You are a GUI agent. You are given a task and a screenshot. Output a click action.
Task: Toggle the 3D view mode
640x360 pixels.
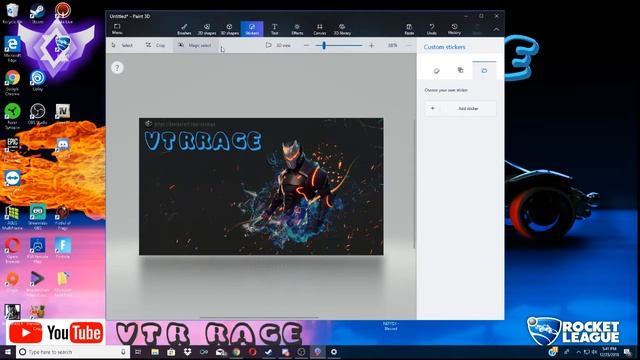coord(278,45)
